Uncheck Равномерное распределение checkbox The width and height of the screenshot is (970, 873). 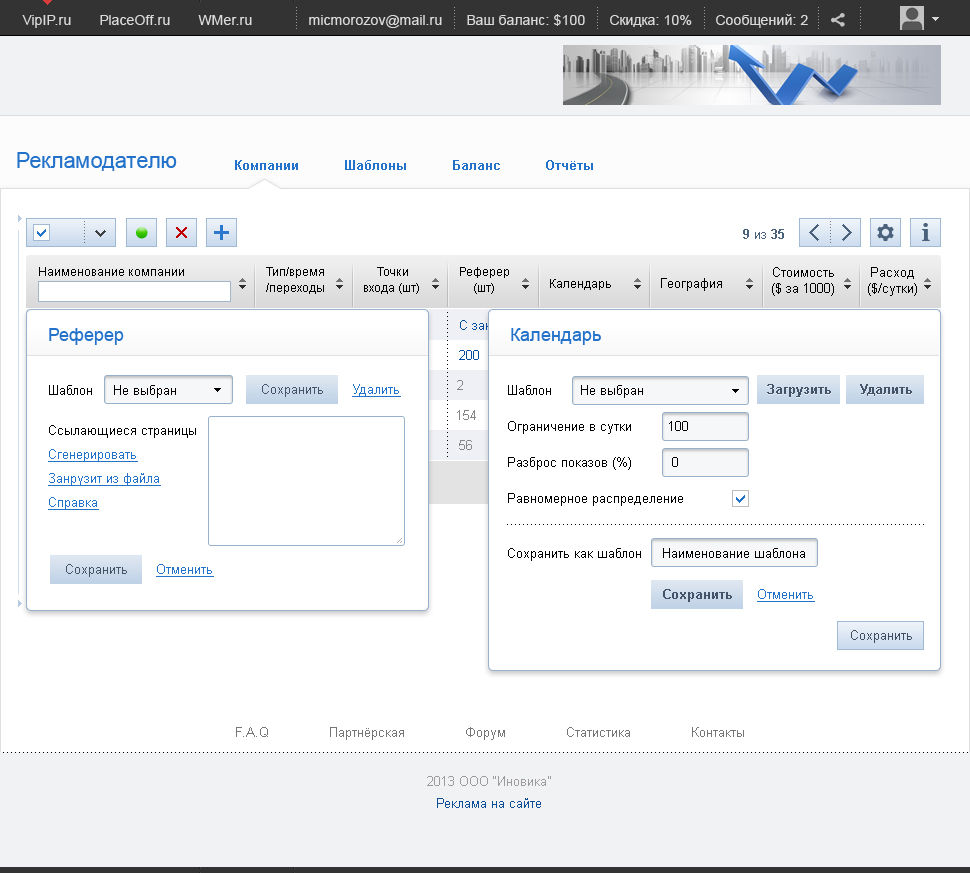[740, 499]
